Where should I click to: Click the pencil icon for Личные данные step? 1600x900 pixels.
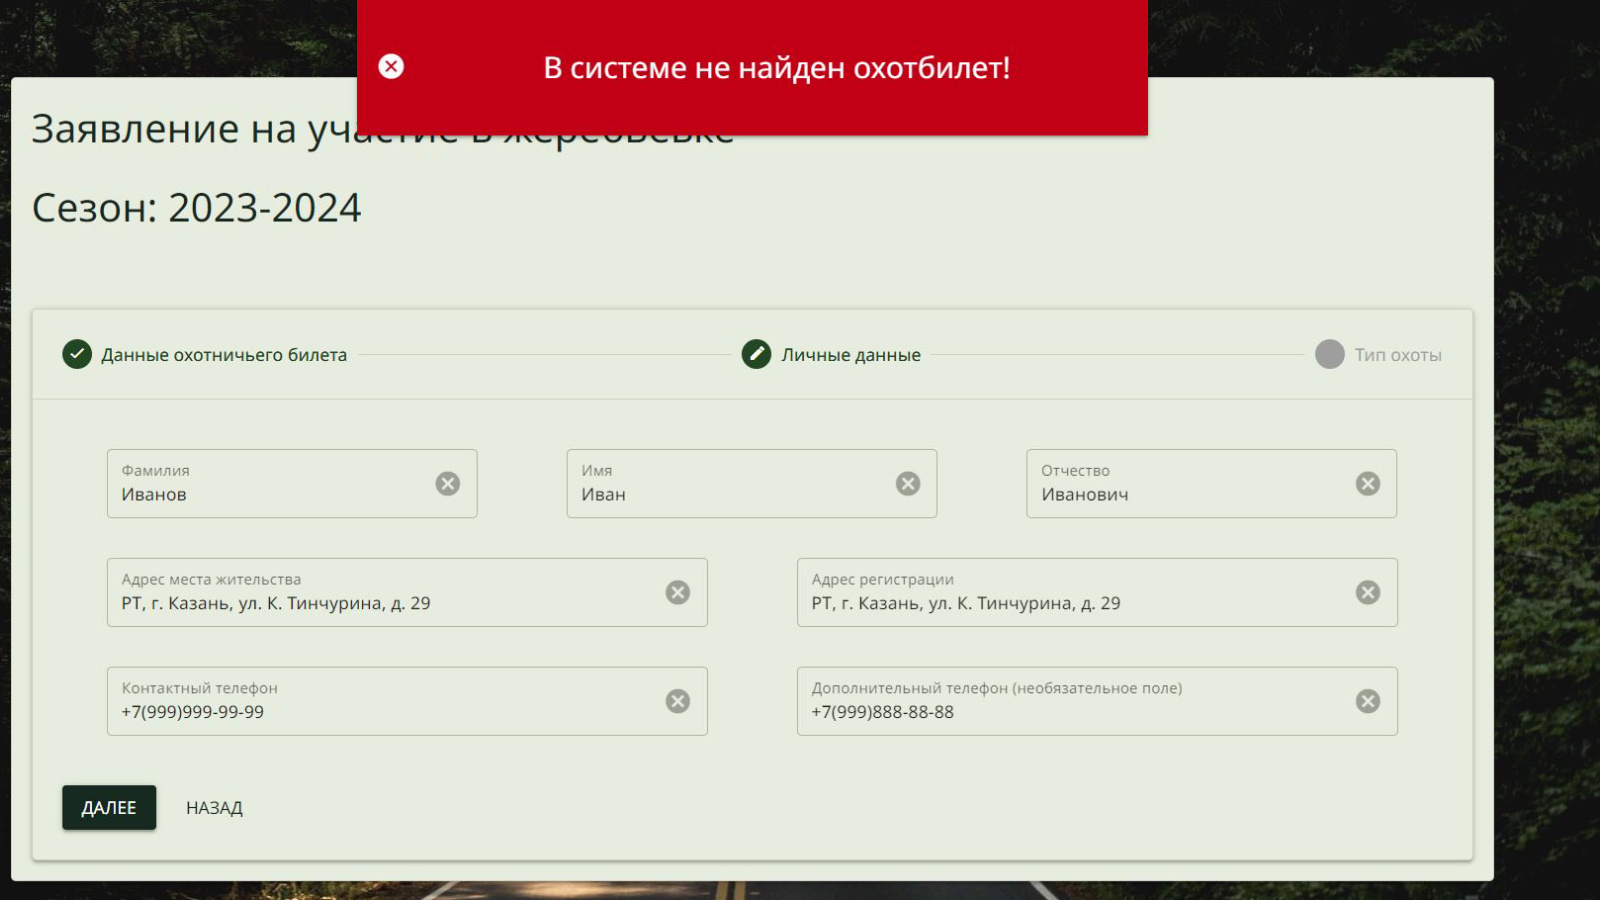(x=757, y=354)
